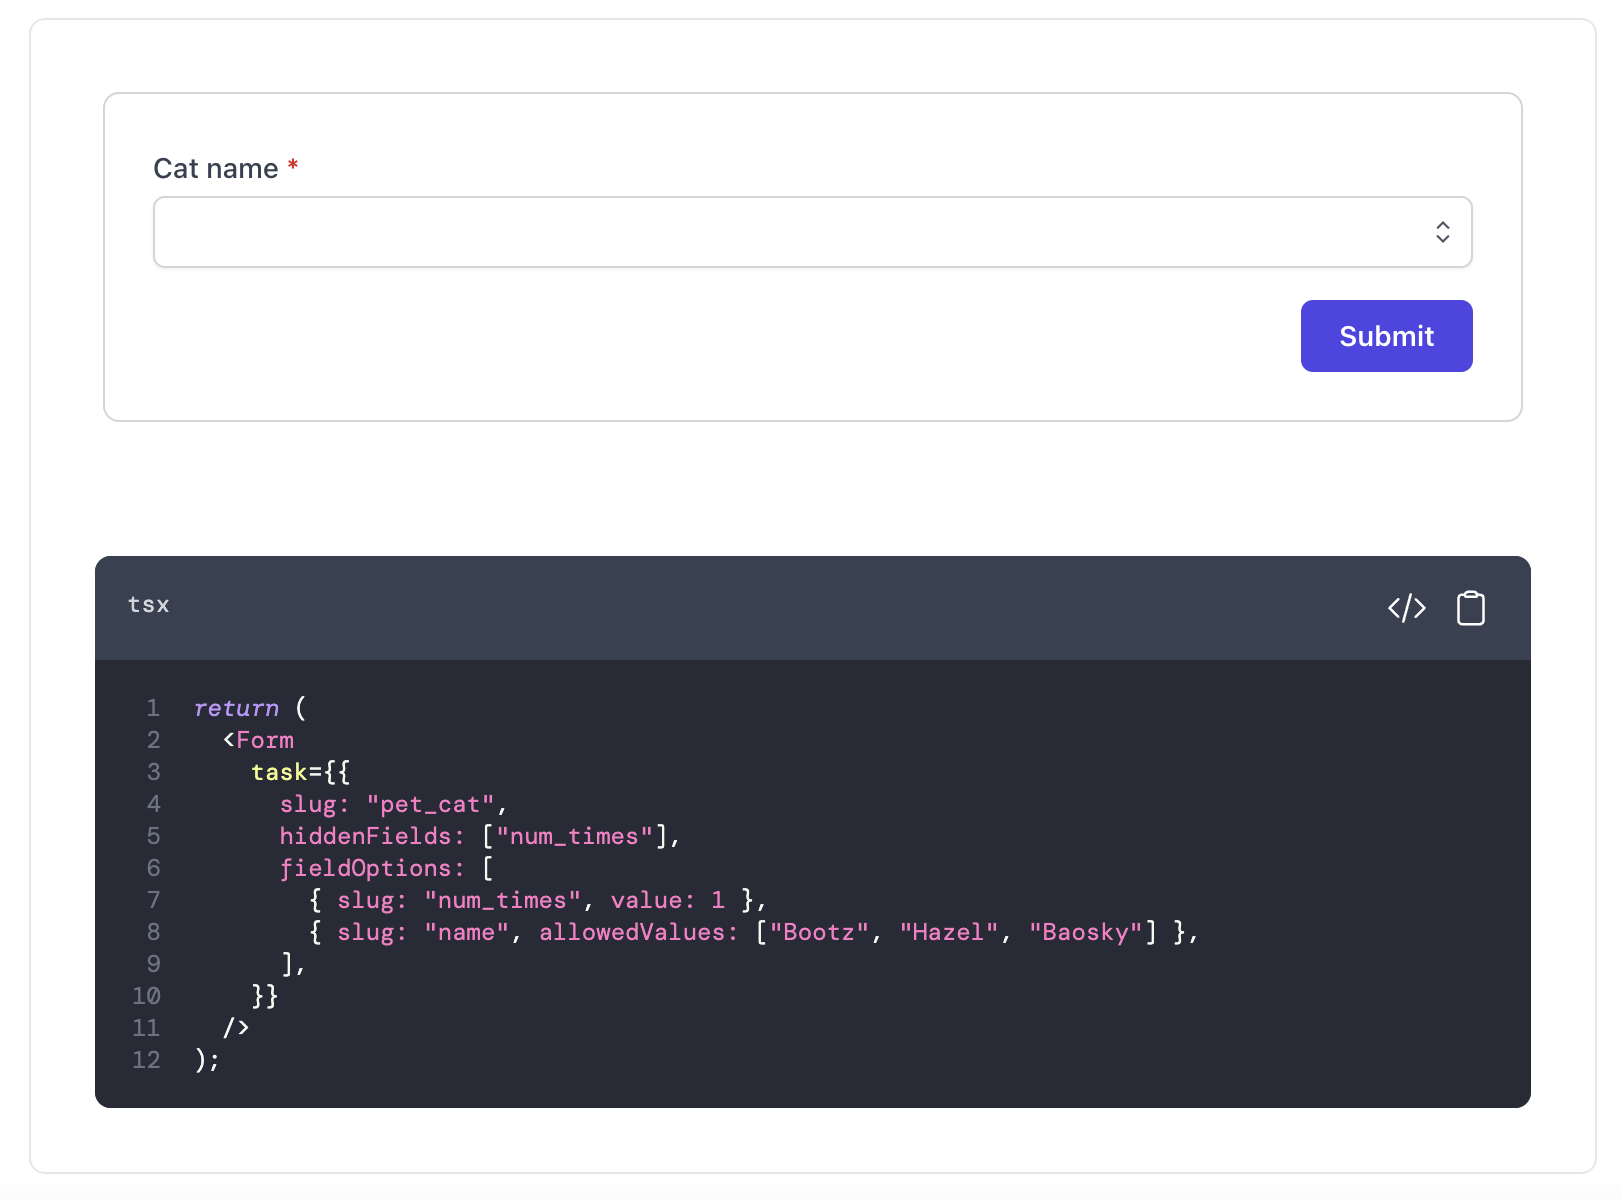Click the fieldOptions property in code
This screenshot has height=1200, width=1622.
coord(366,868)
